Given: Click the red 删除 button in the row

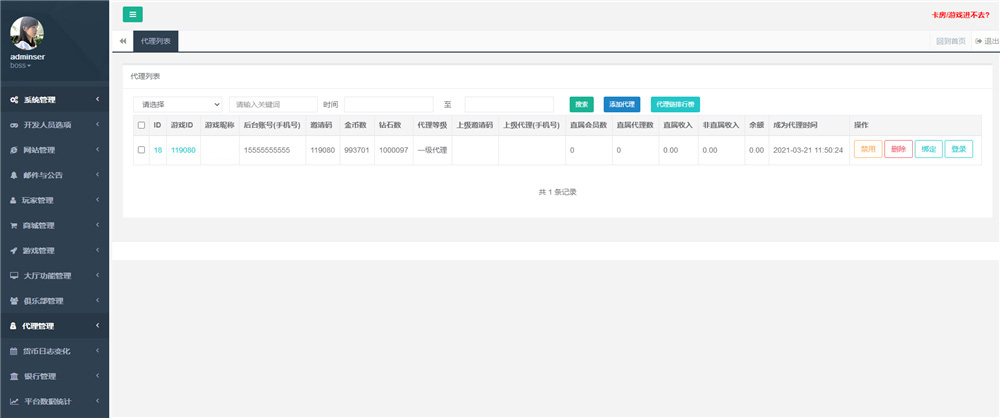Looking at the screenshot, I should tap(898, 149).
